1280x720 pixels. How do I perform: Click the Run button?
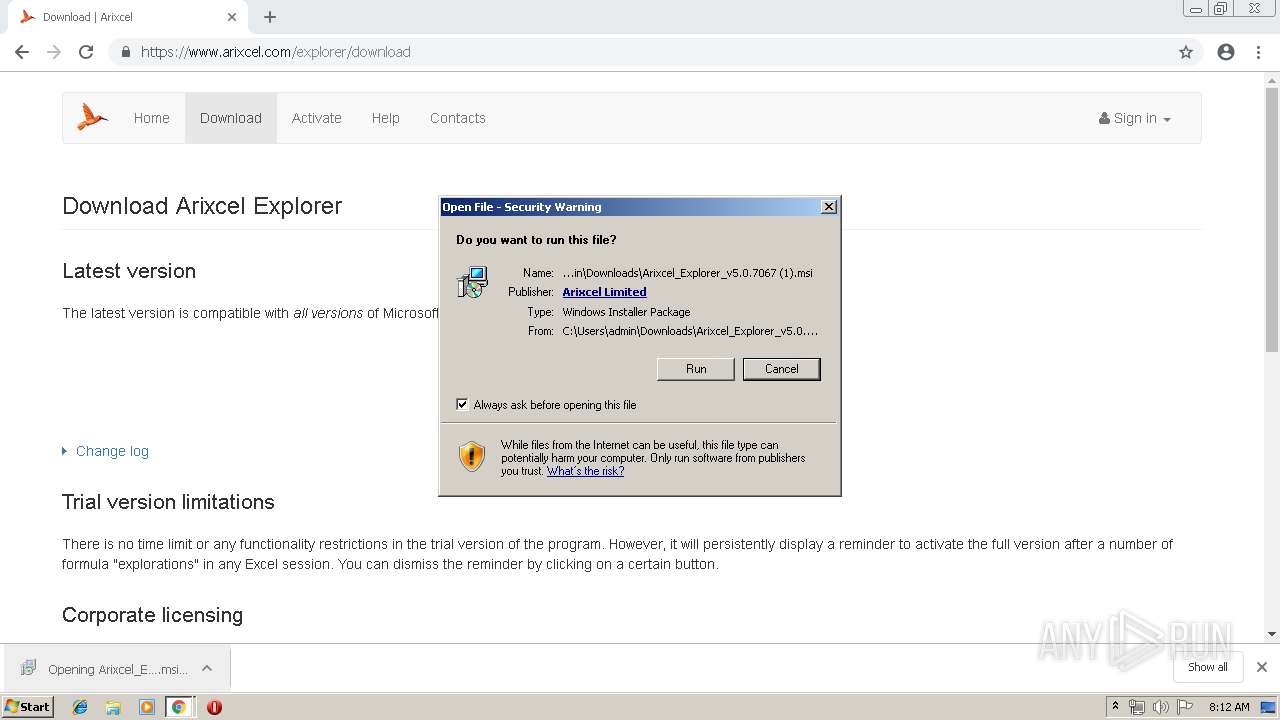(696, 369)
